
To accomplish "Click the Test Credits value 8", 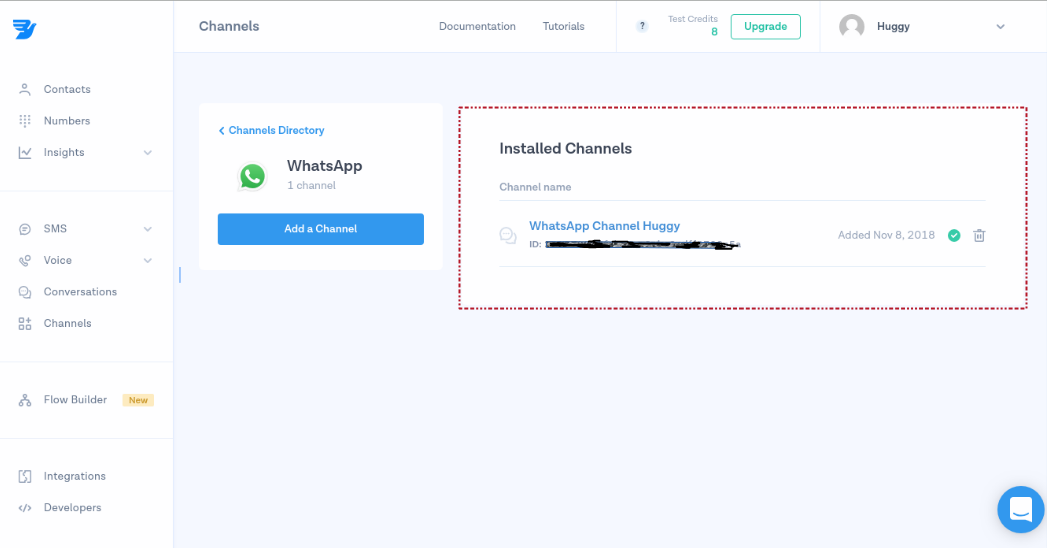I will 714,31.
